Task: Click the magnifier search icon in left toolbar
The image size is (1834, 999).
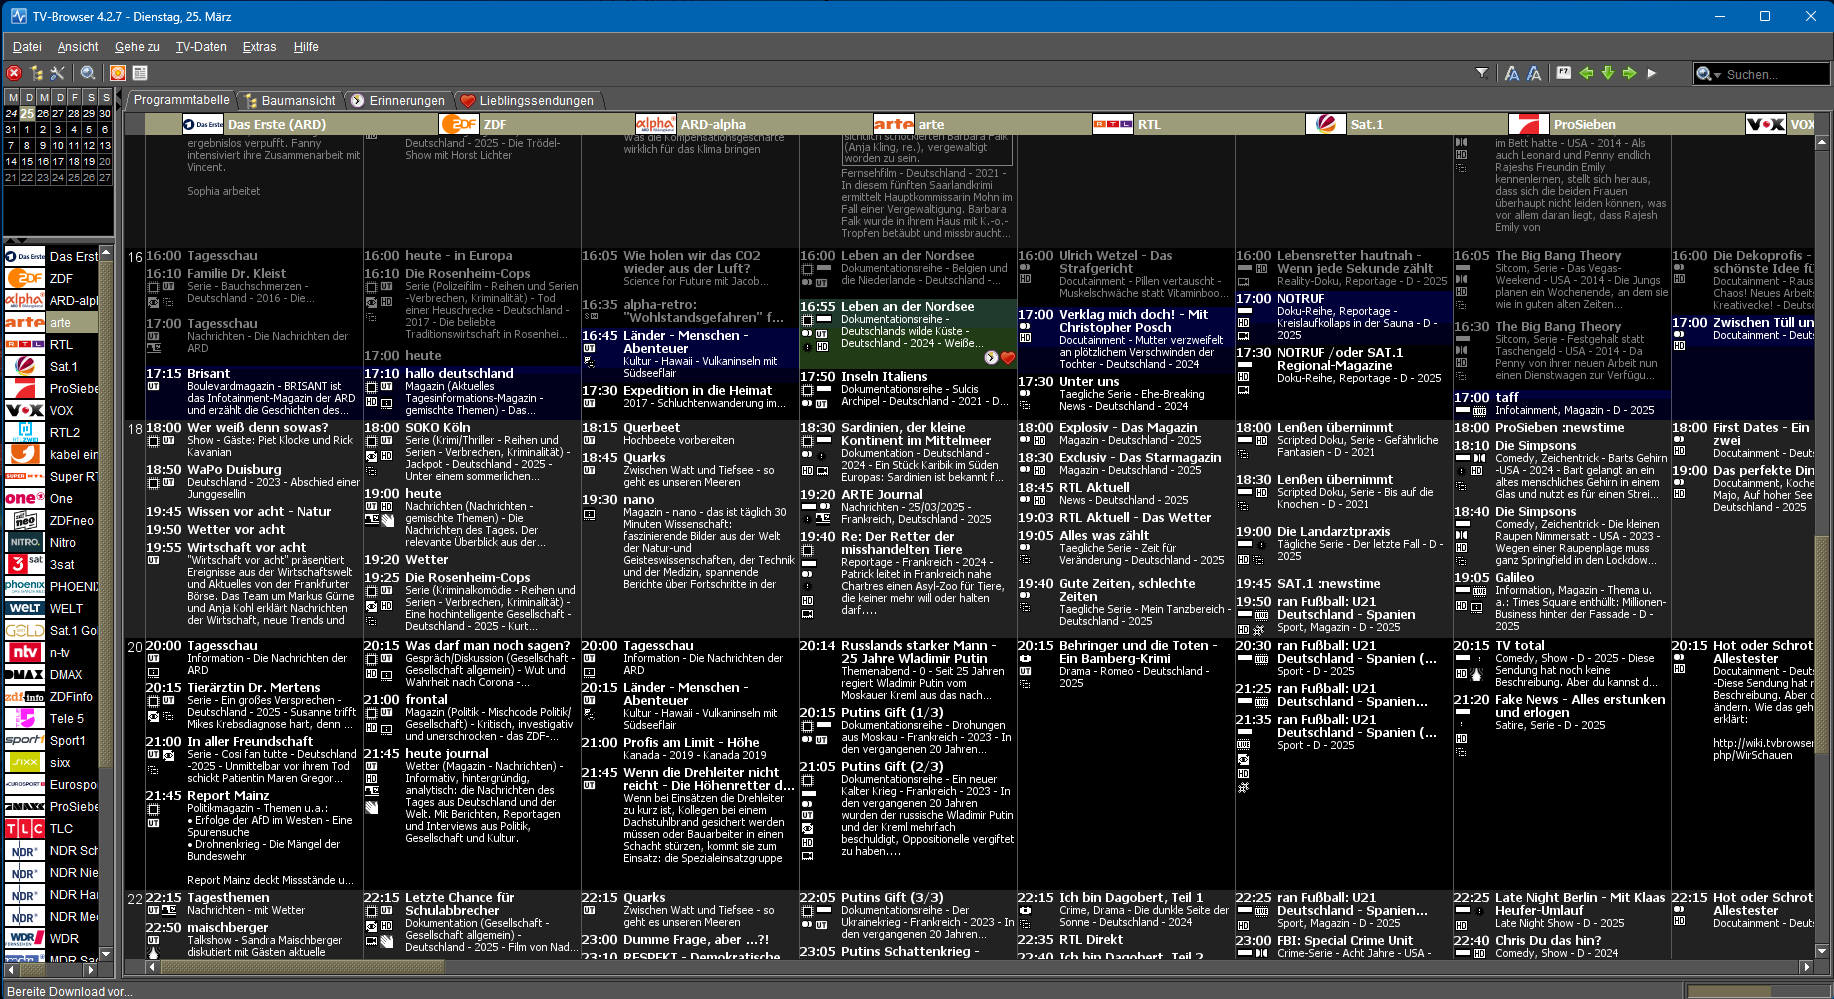Action: pos(88,73)
